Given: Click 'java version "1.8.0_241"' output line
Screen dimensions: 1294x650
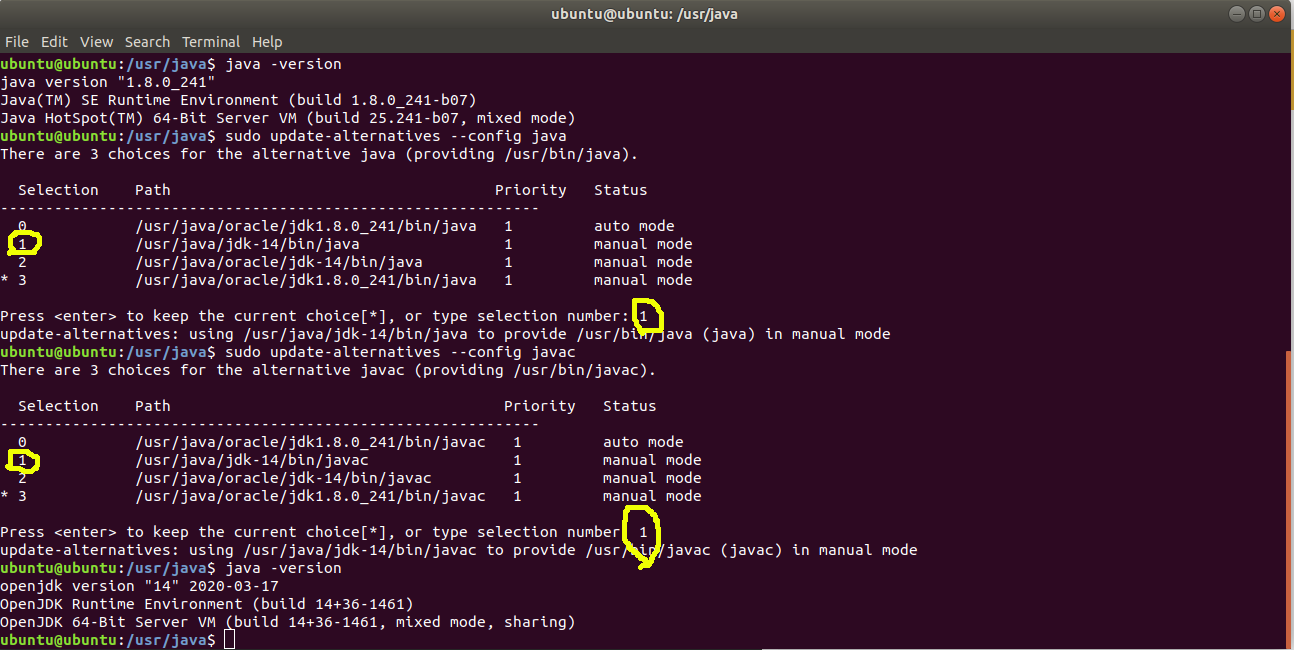Looking at the screenshot, I should [107, 82].
